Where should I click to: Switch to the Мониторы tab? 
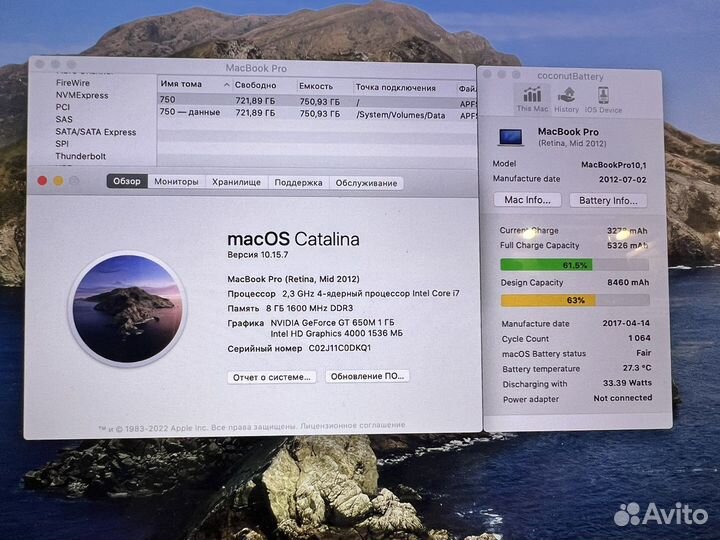pos(176,182)
